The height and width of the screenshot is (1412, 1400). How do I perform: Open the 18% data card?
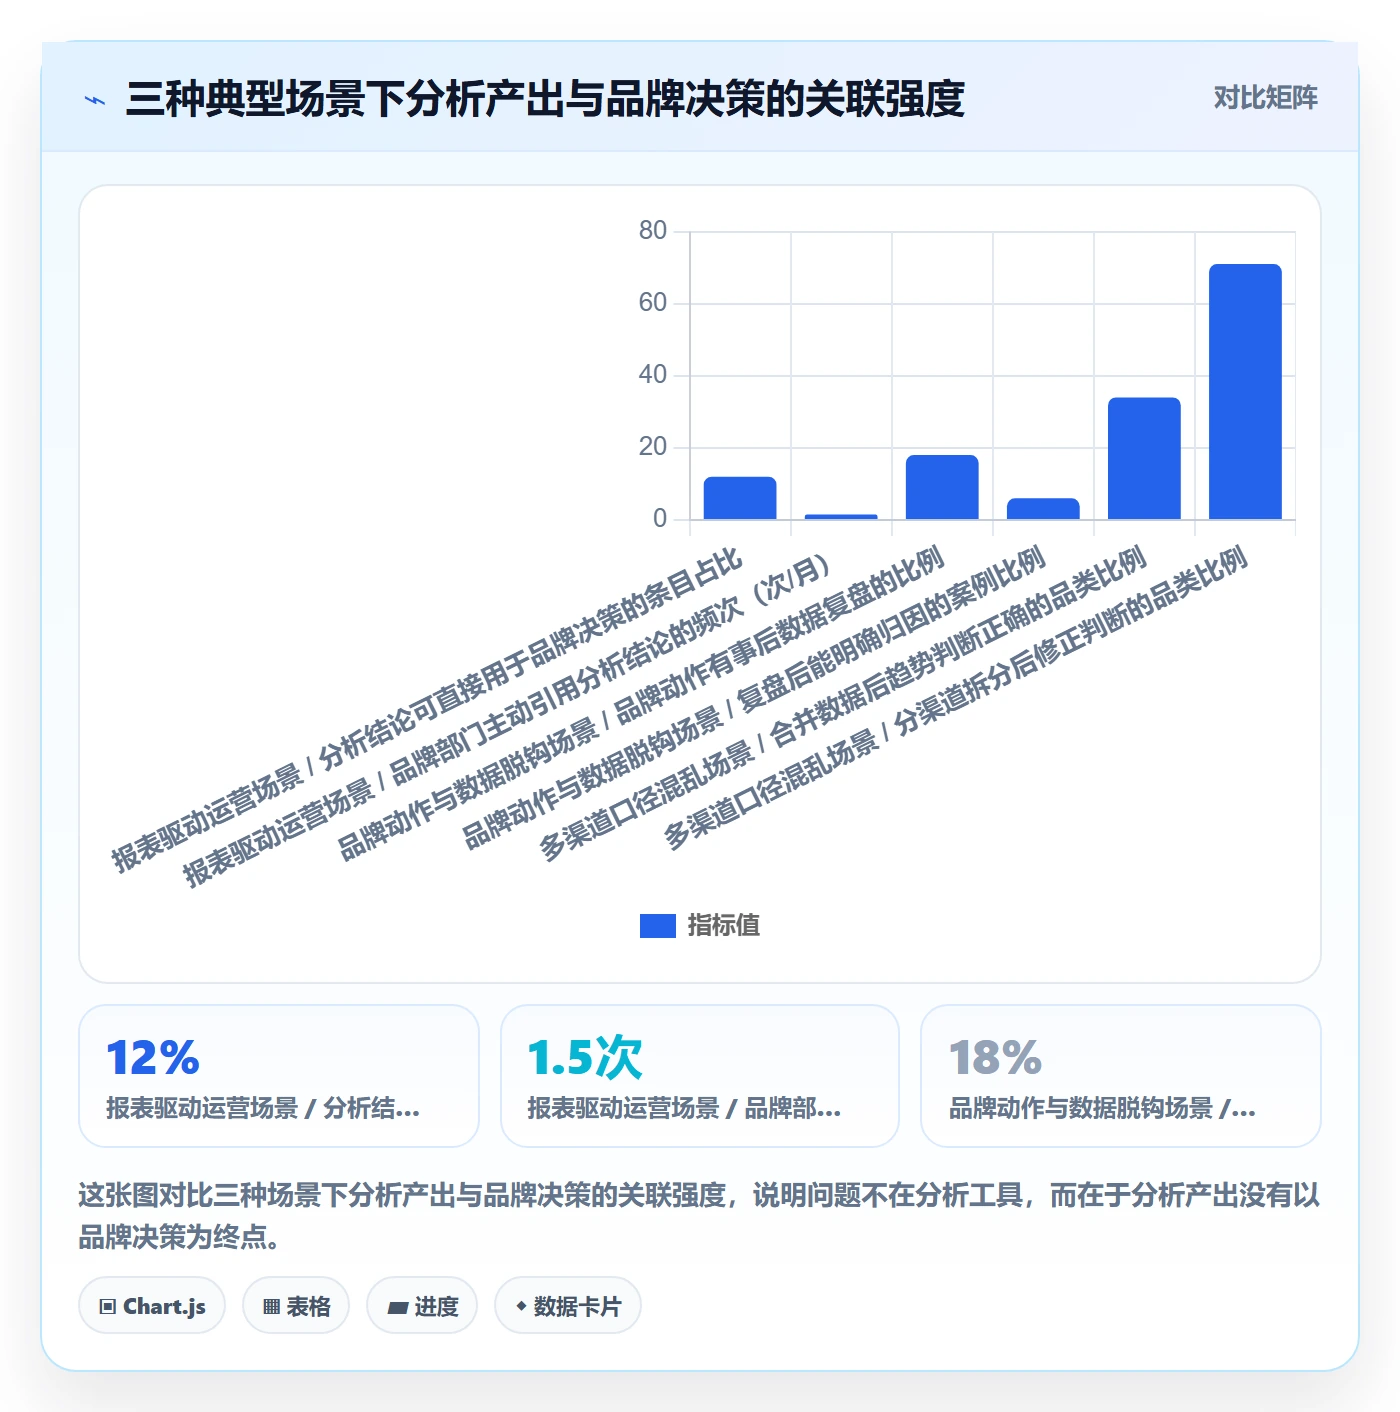[x=1121, y=1076]
